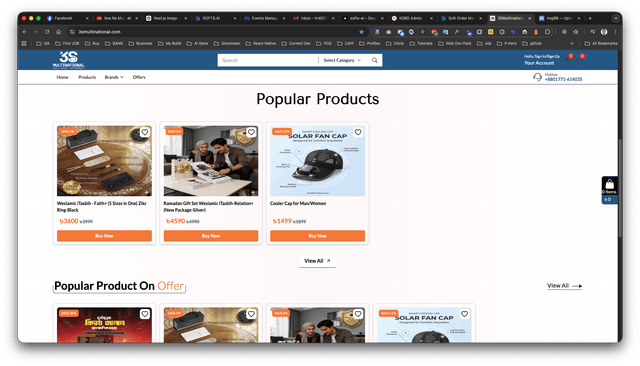Favorite the Weslamic Tasbih Zikr Ring-Black product
Image resolution: width=640 pixels, height=366 pixels.
click(x=144, y=132)
